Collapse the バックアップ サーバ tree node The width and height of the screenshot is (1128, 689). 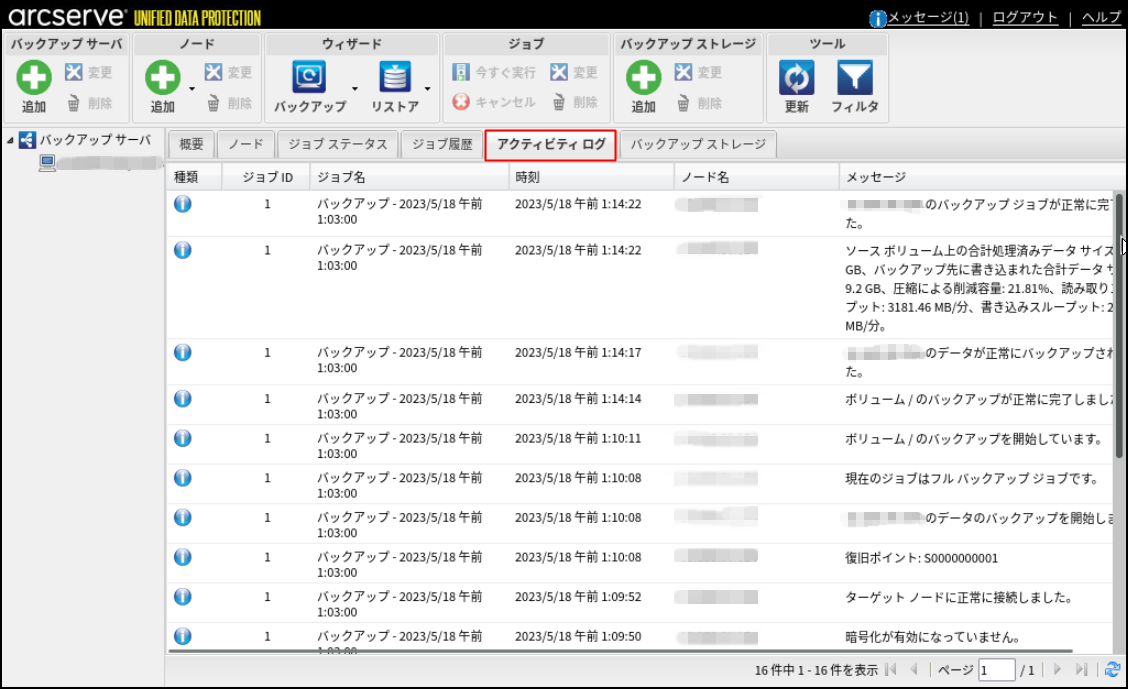(x=10, y=140)
